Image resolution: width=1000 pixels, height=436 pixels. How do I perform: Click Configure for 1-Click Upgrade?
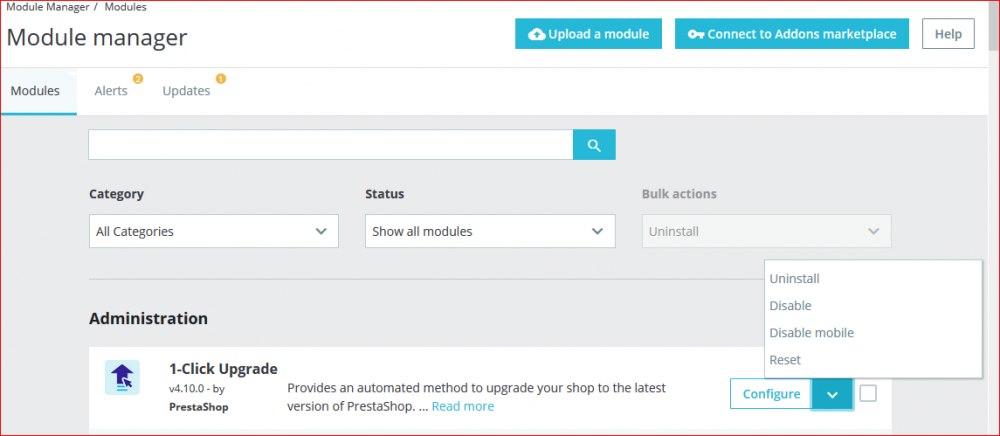(771, 394)
